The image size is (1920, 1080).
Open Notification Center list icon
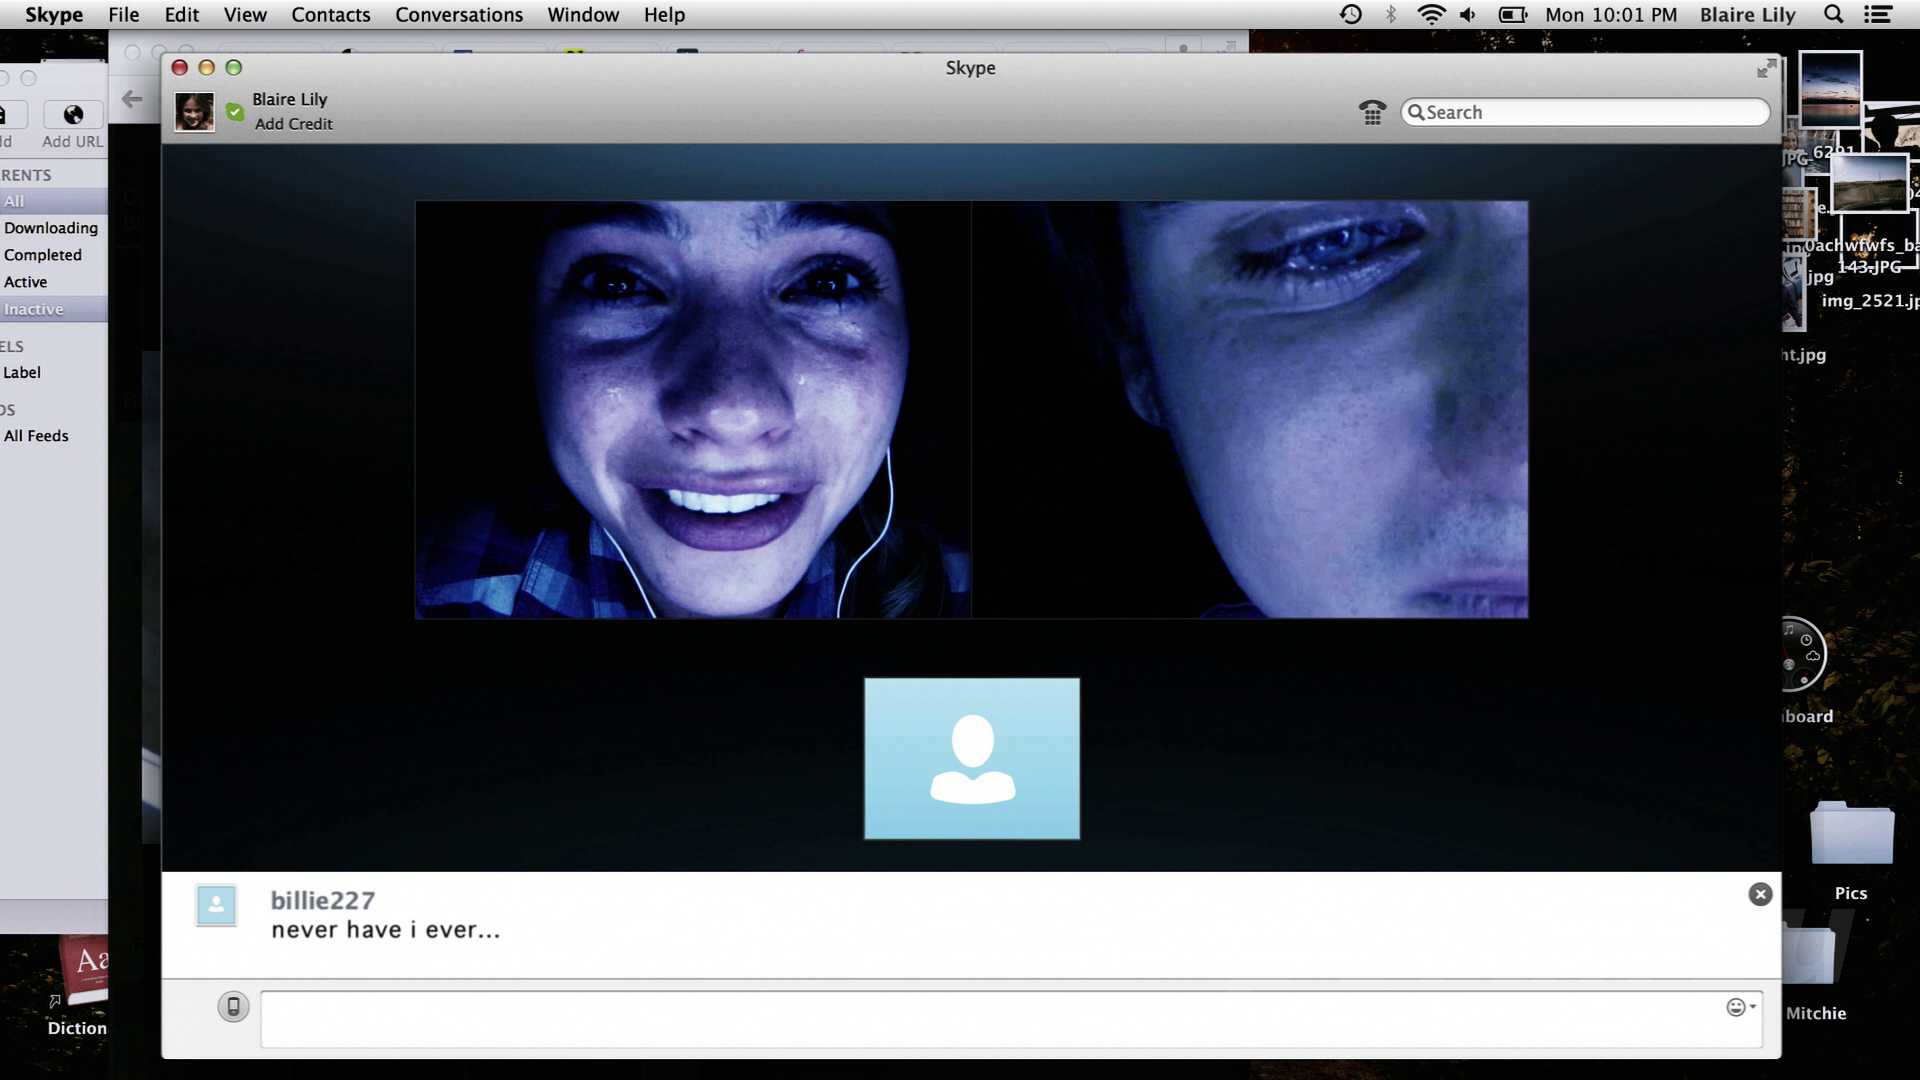(1878, 15)
